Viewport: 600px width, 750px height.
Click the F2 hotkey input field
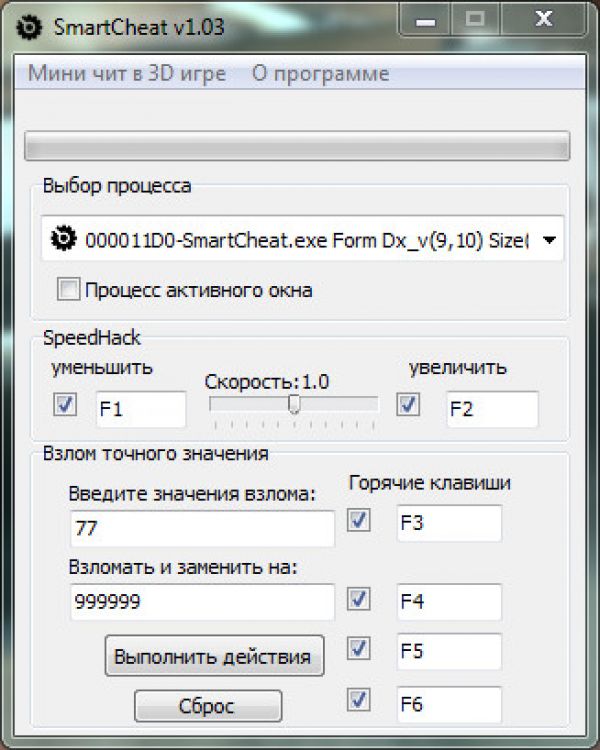point(491,409)
